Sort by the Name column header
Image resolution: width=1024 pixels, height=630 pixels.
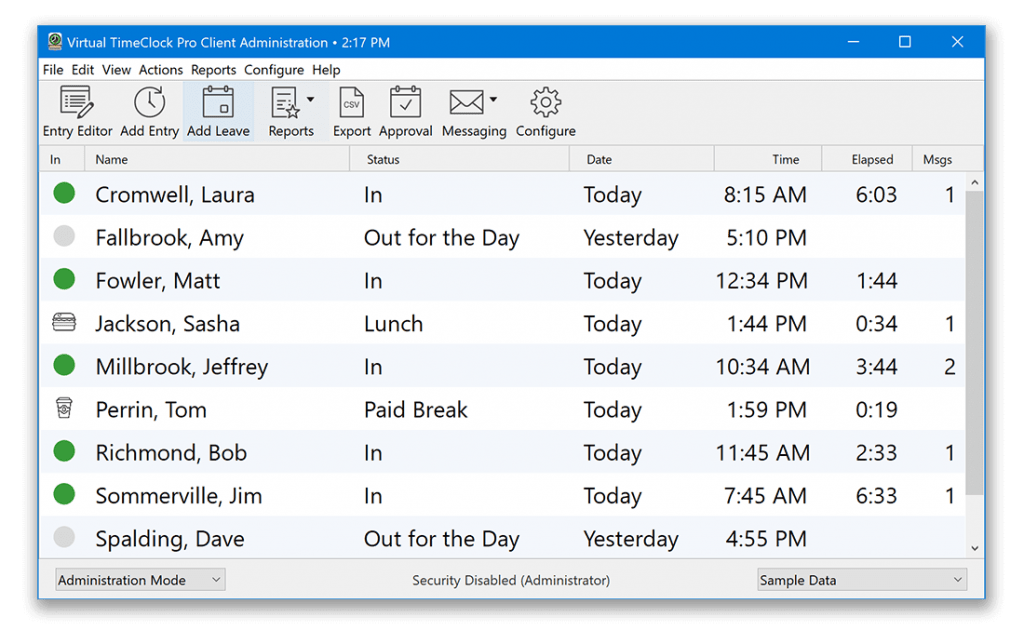(x=217, y=159)
